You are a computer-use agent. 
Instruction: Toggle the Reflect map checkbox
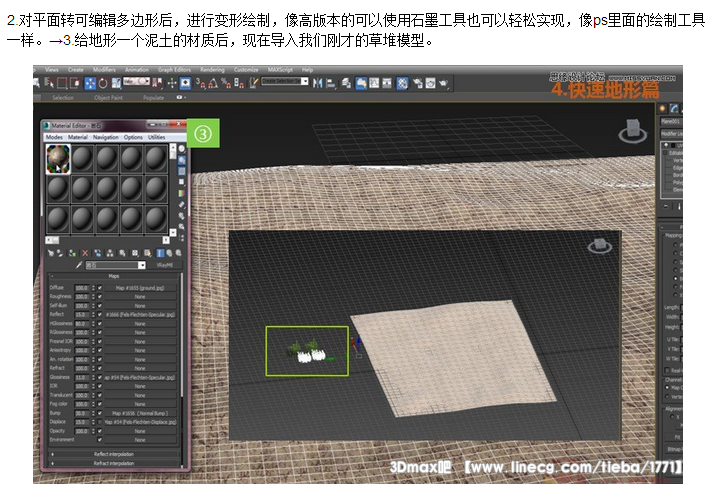pyautogui.click(x=99, y=314)
